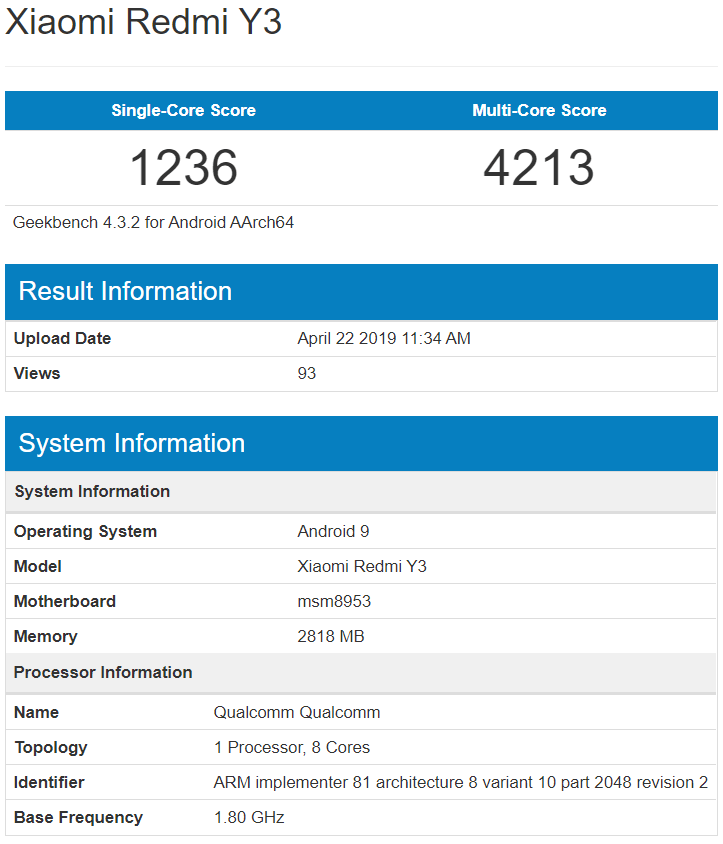The image size is (723, 844).
Task: Select the 'ARM implementer 81 architecture 8' identifier value
Action: click(461, 782)
